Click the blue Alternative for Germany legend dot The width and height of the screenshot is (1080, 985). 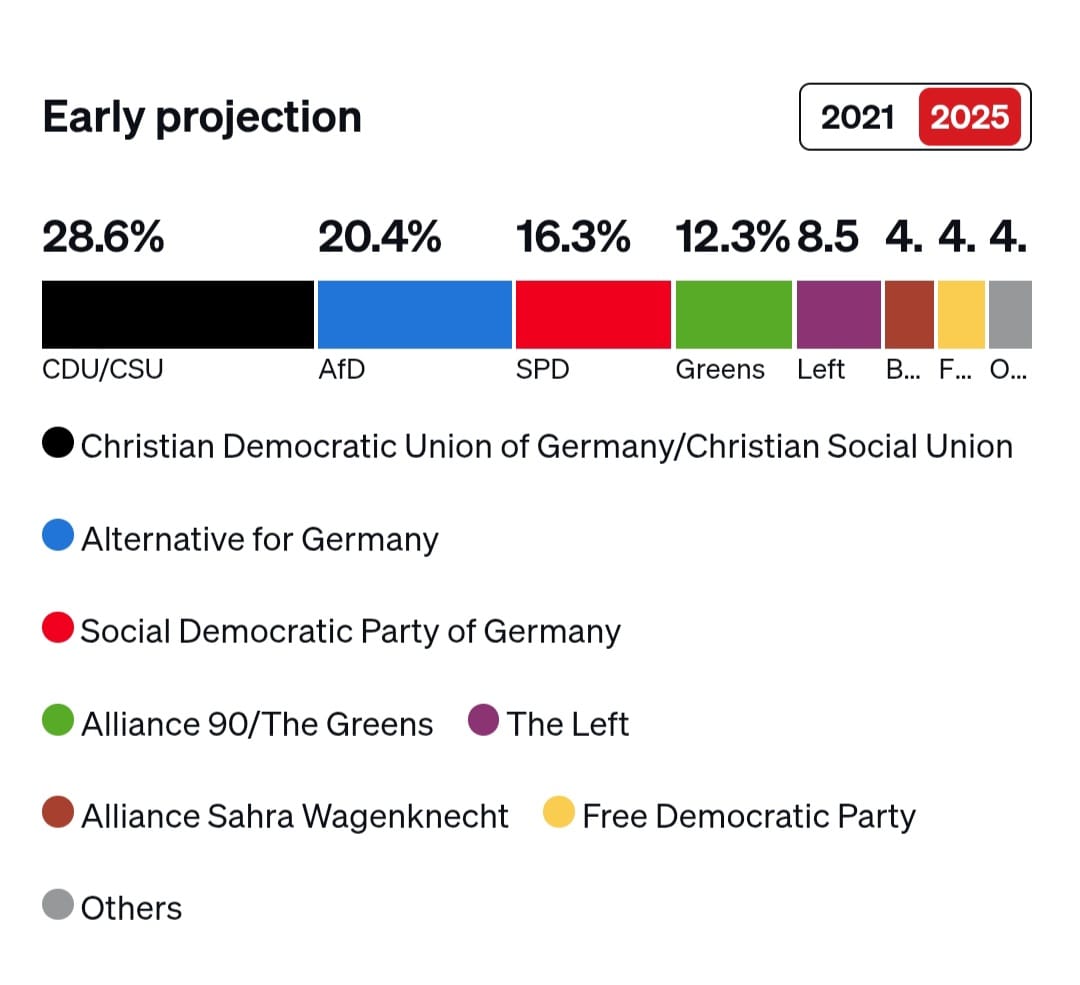(x=58, y=537)
